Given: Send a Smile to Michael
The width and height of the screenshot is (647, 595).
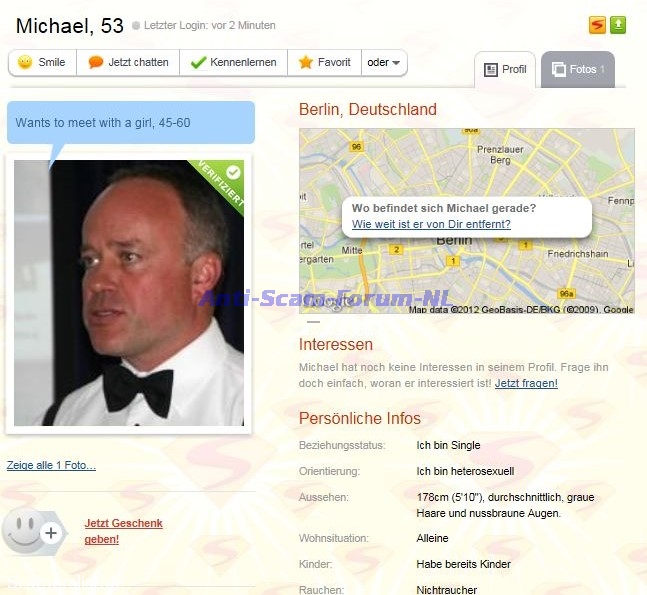Looking at the screenshot, I should (42, 62).
